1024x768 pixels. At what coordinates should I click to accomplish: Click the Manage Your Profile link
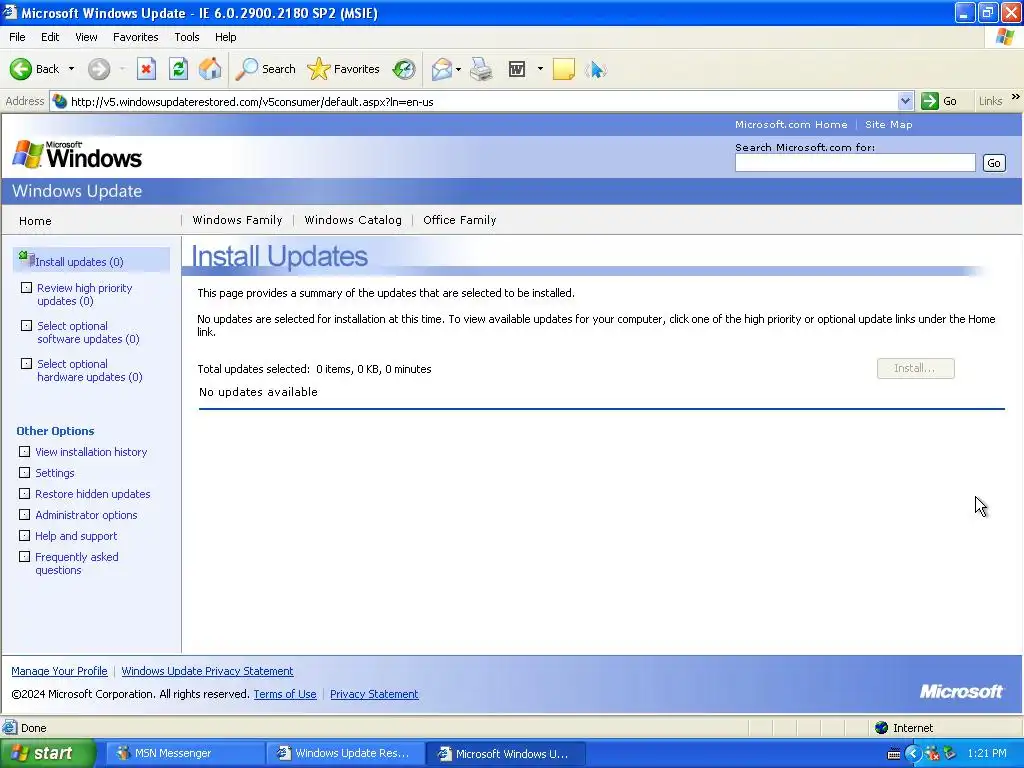coord(59,671)
